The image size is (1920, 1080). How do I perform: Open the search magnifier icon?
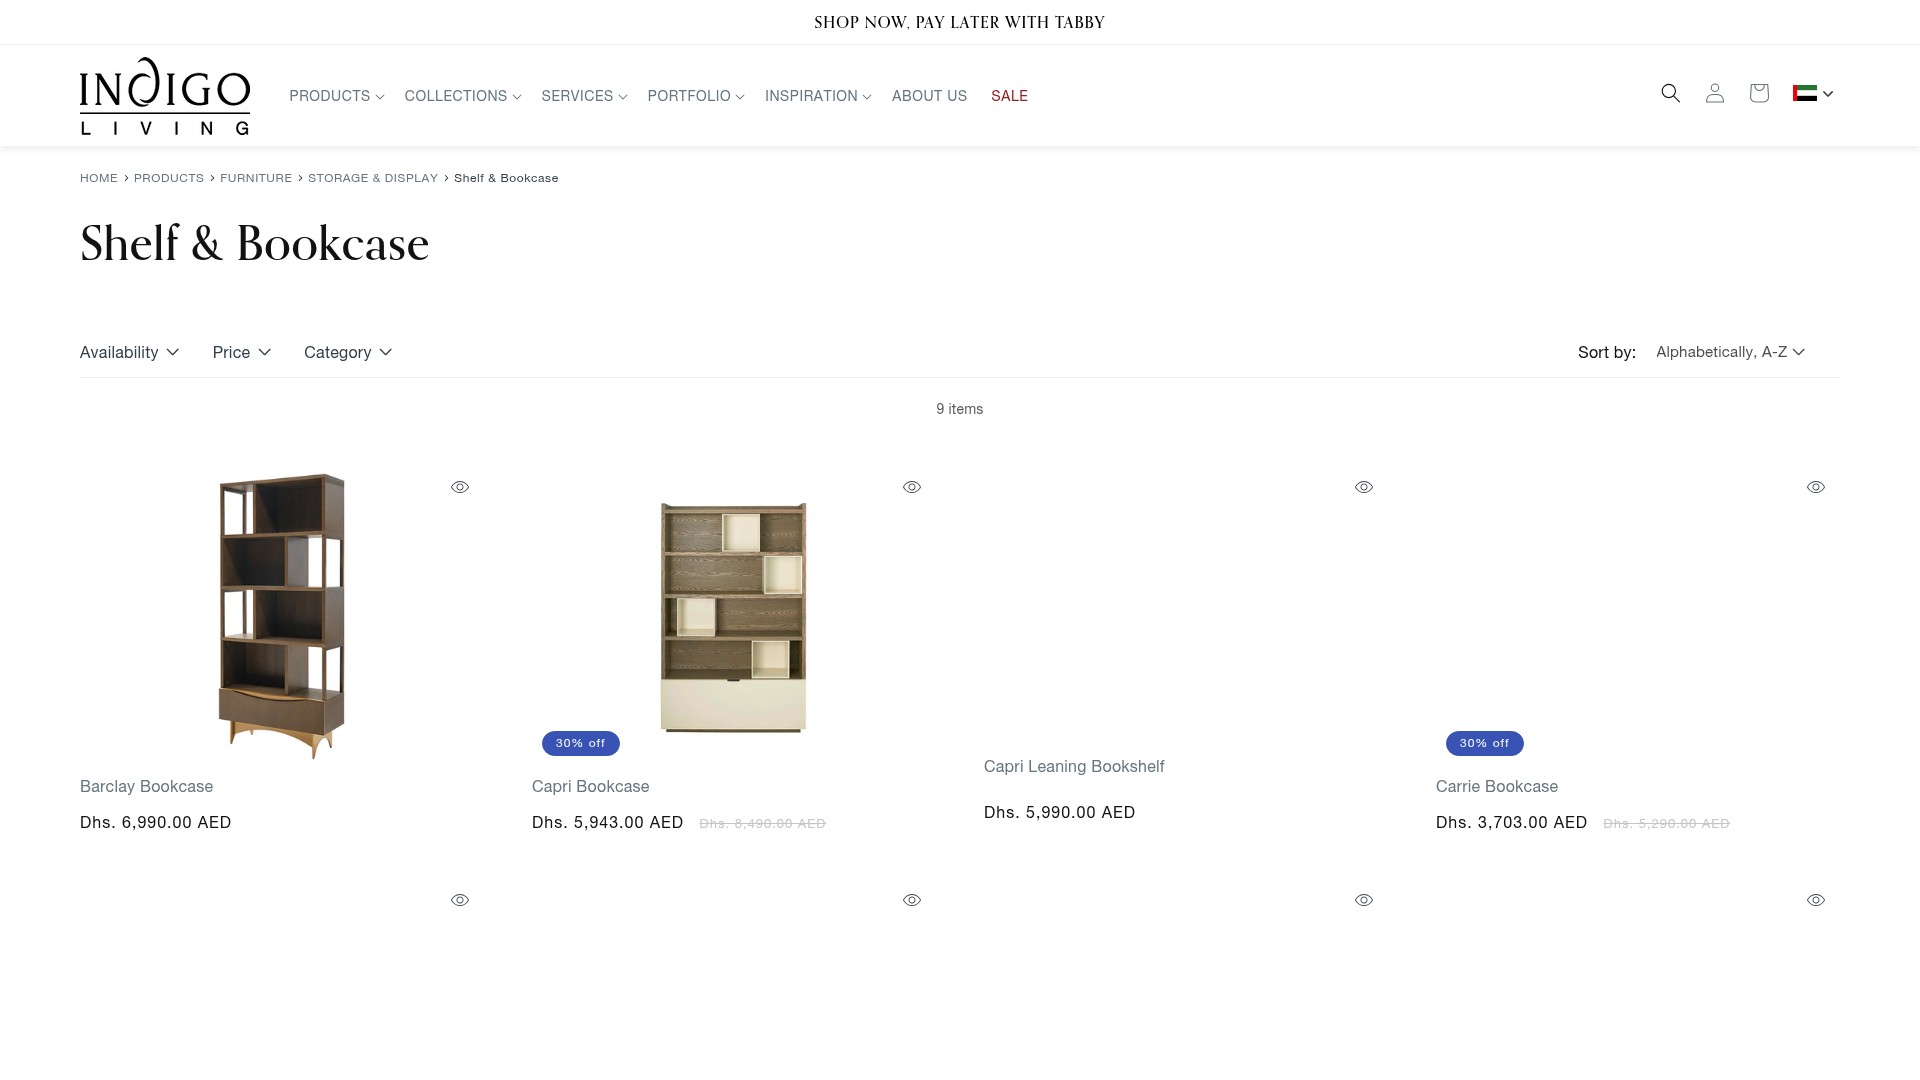click(1670, 93)
